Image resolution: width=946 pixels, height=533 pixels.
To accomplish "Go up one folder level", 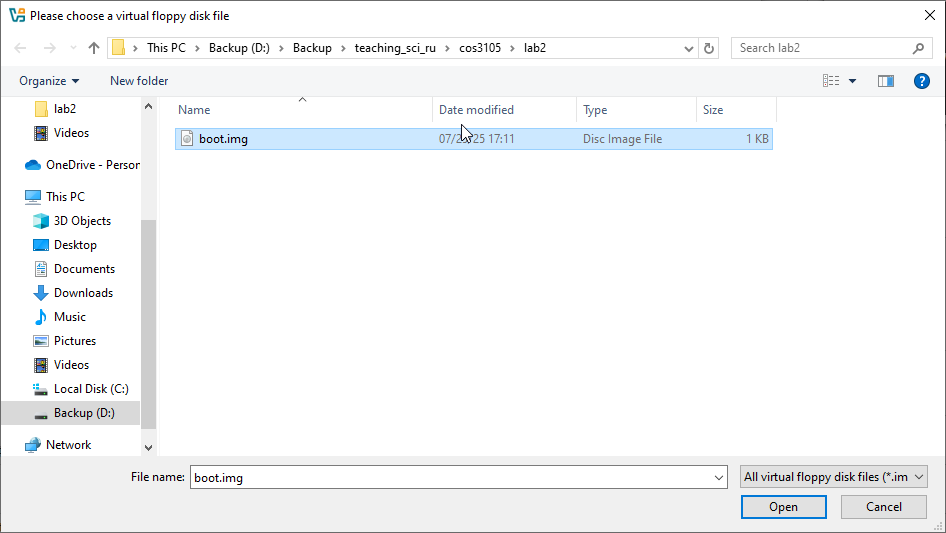I will [x=94, y=48].
